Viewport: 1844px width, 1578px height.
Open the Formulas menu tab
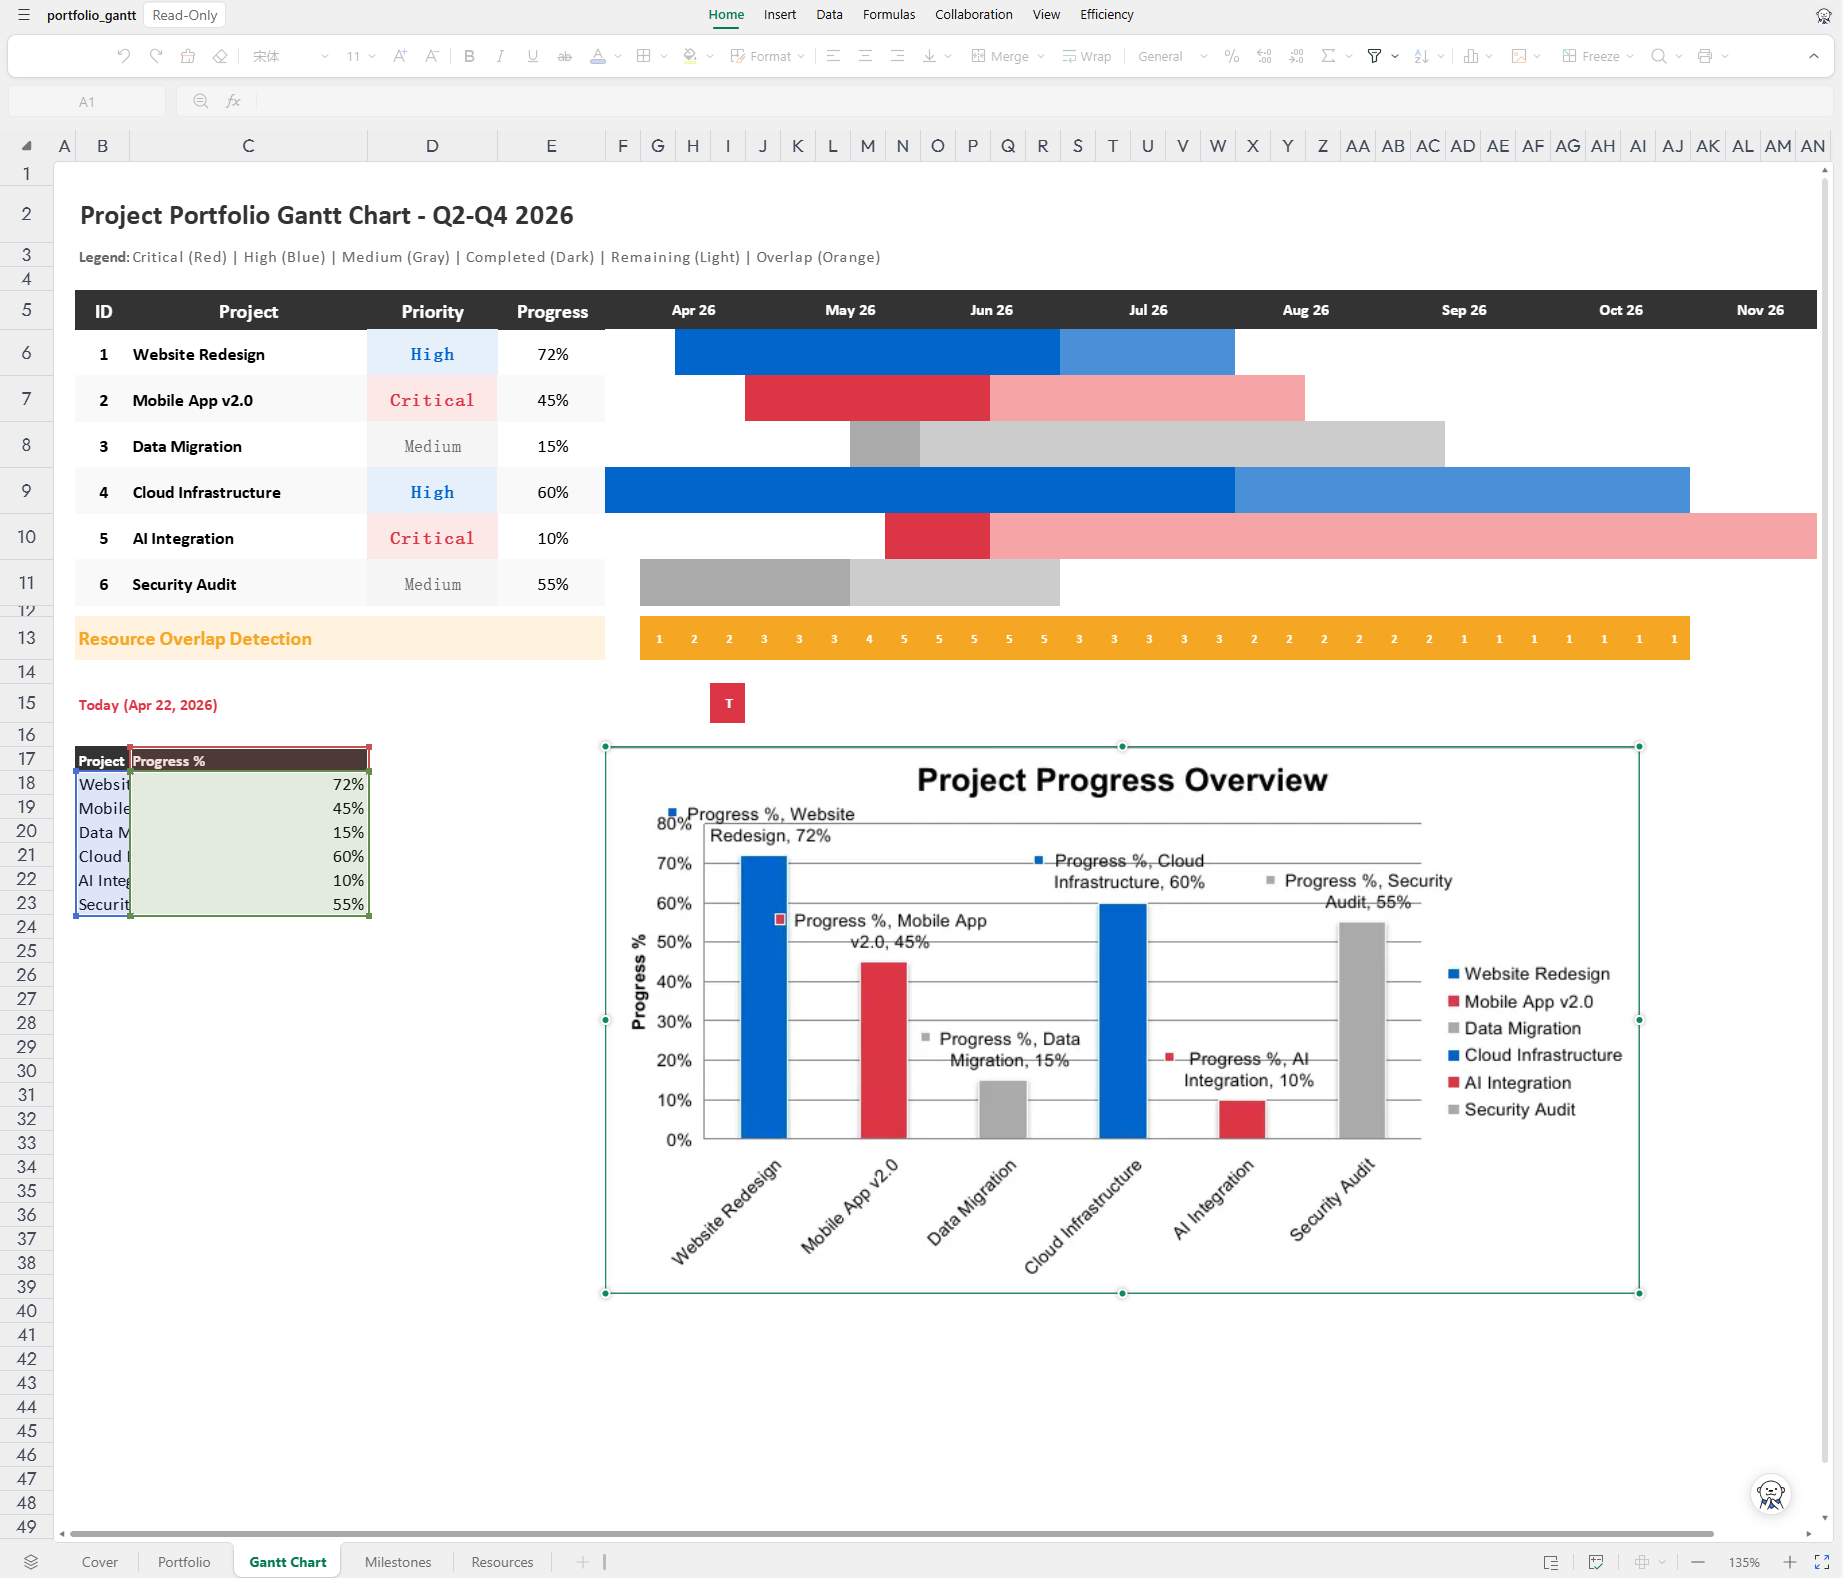pyautogui.click(x=889, y=14)
